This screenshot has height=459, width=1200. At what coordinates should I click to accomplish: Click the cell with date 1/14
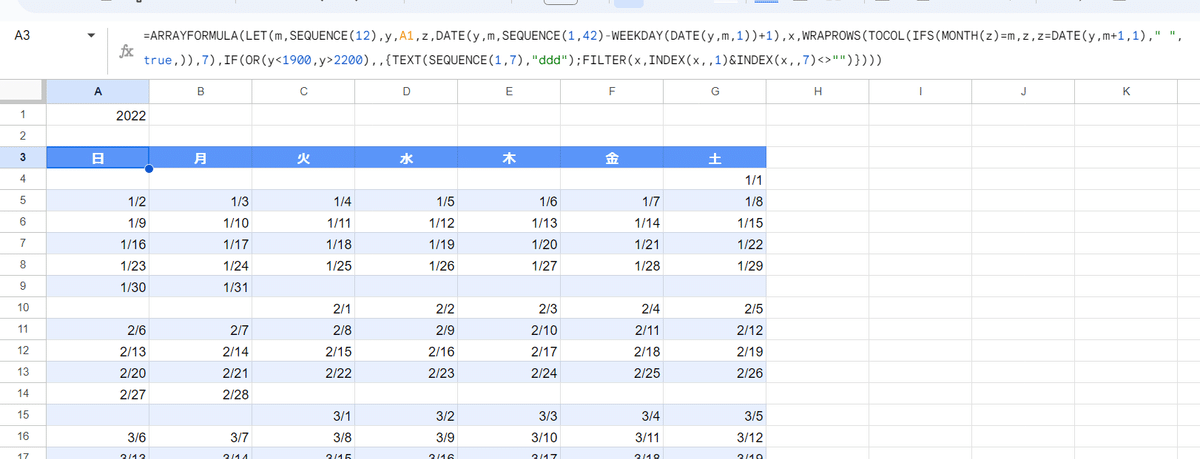pos(611,222)
